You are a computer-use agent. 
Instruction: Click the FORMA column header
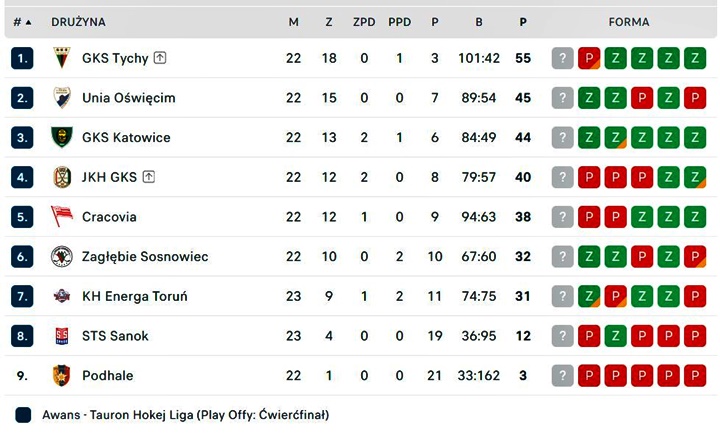click(629, 22)
